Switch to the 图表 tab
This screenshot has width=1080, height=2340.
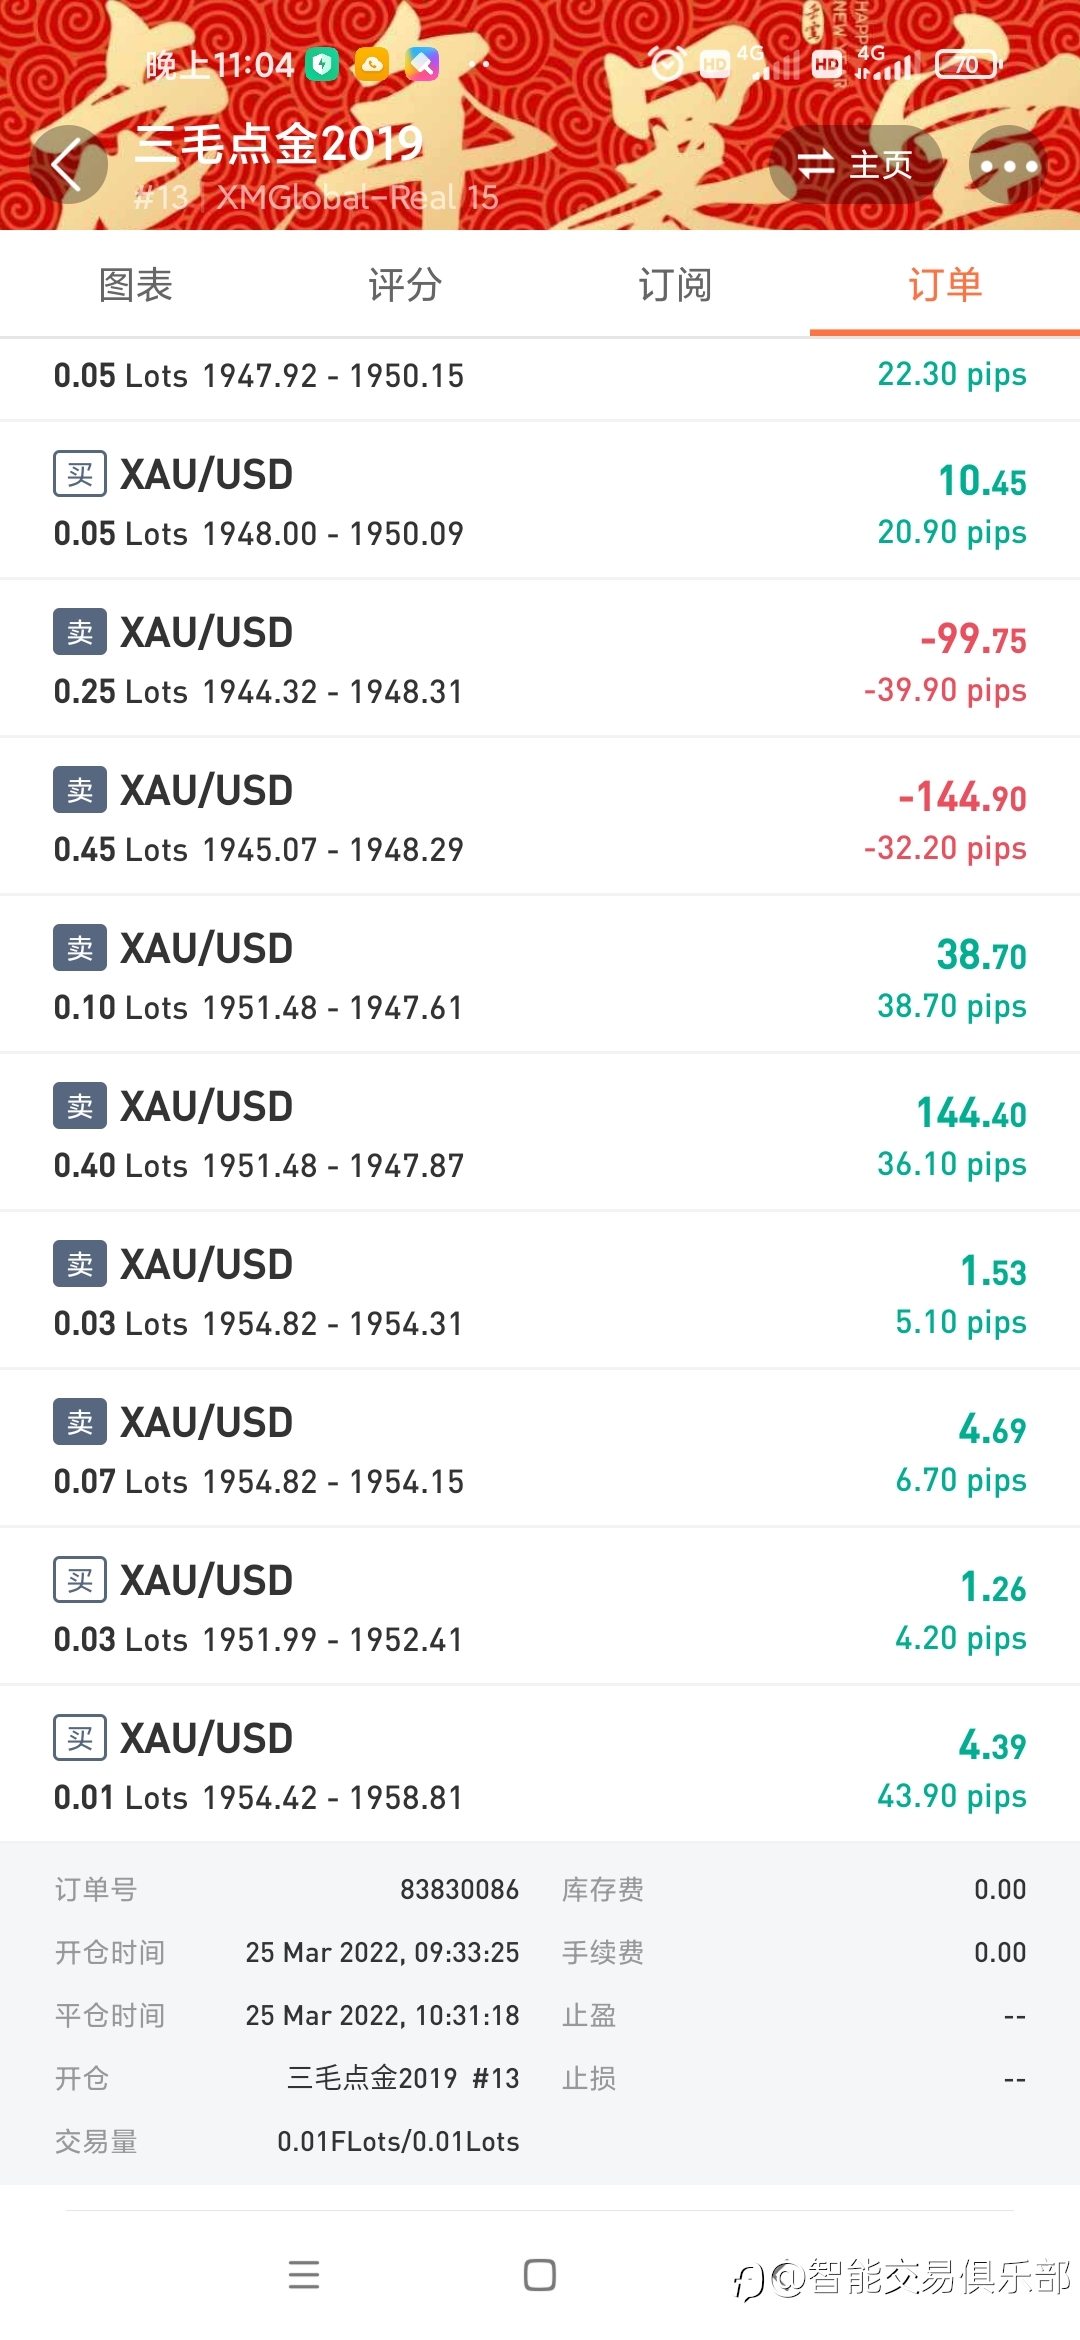coord(135,285)
